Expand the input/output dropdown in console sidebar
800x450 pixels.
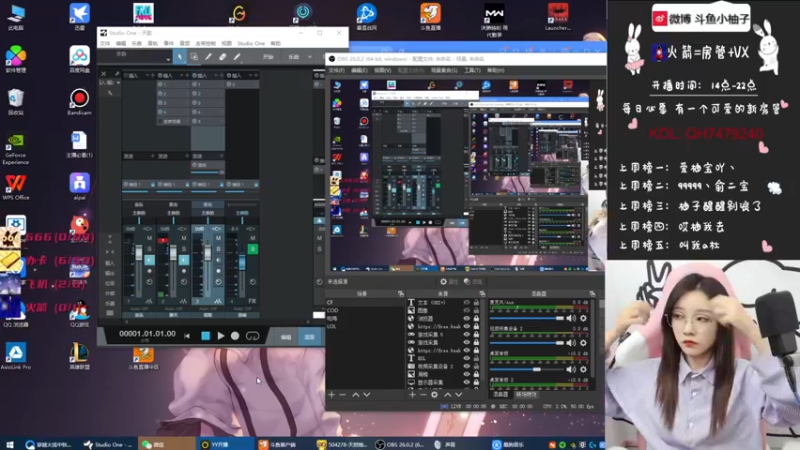point(118,83)
